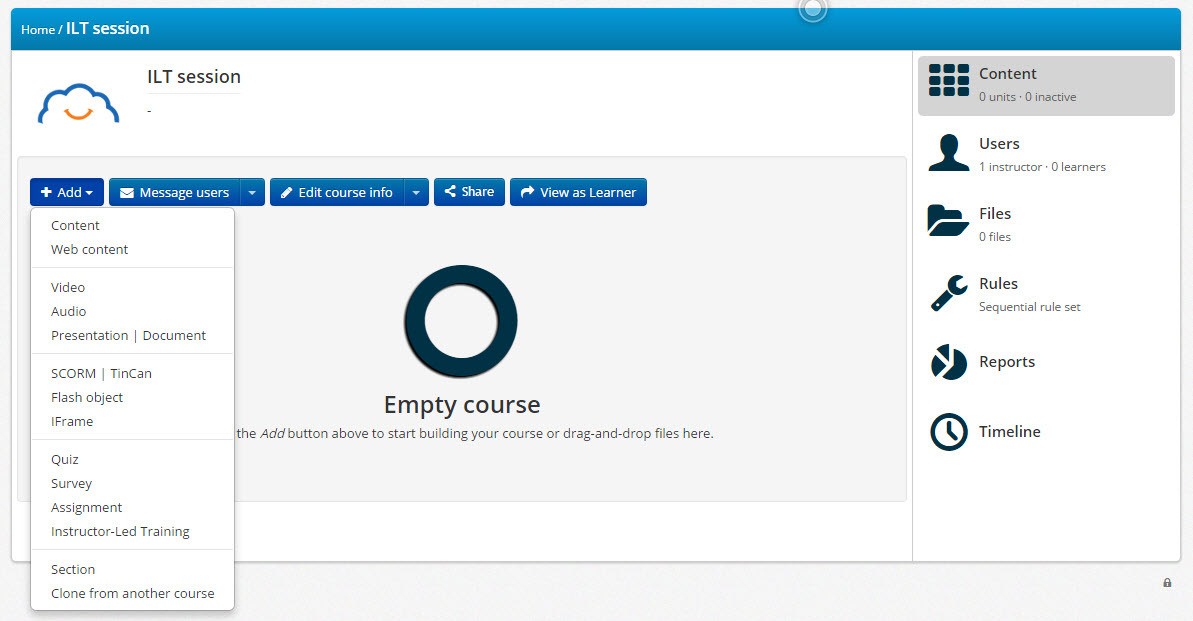Click the small lock icon at bottom right
Image resolution: width=1193 pixels, height=621 pixels.
coord(1167,583)
